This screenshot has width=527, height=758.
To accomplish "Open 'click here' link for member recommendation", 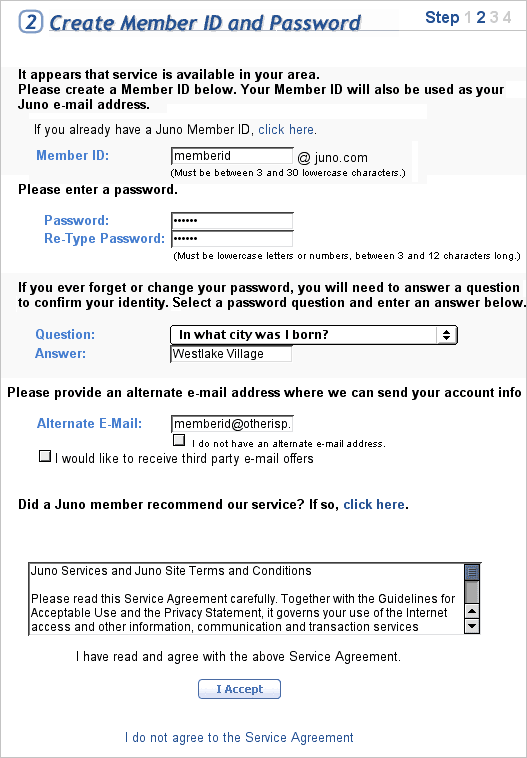I will click(374, 505).
